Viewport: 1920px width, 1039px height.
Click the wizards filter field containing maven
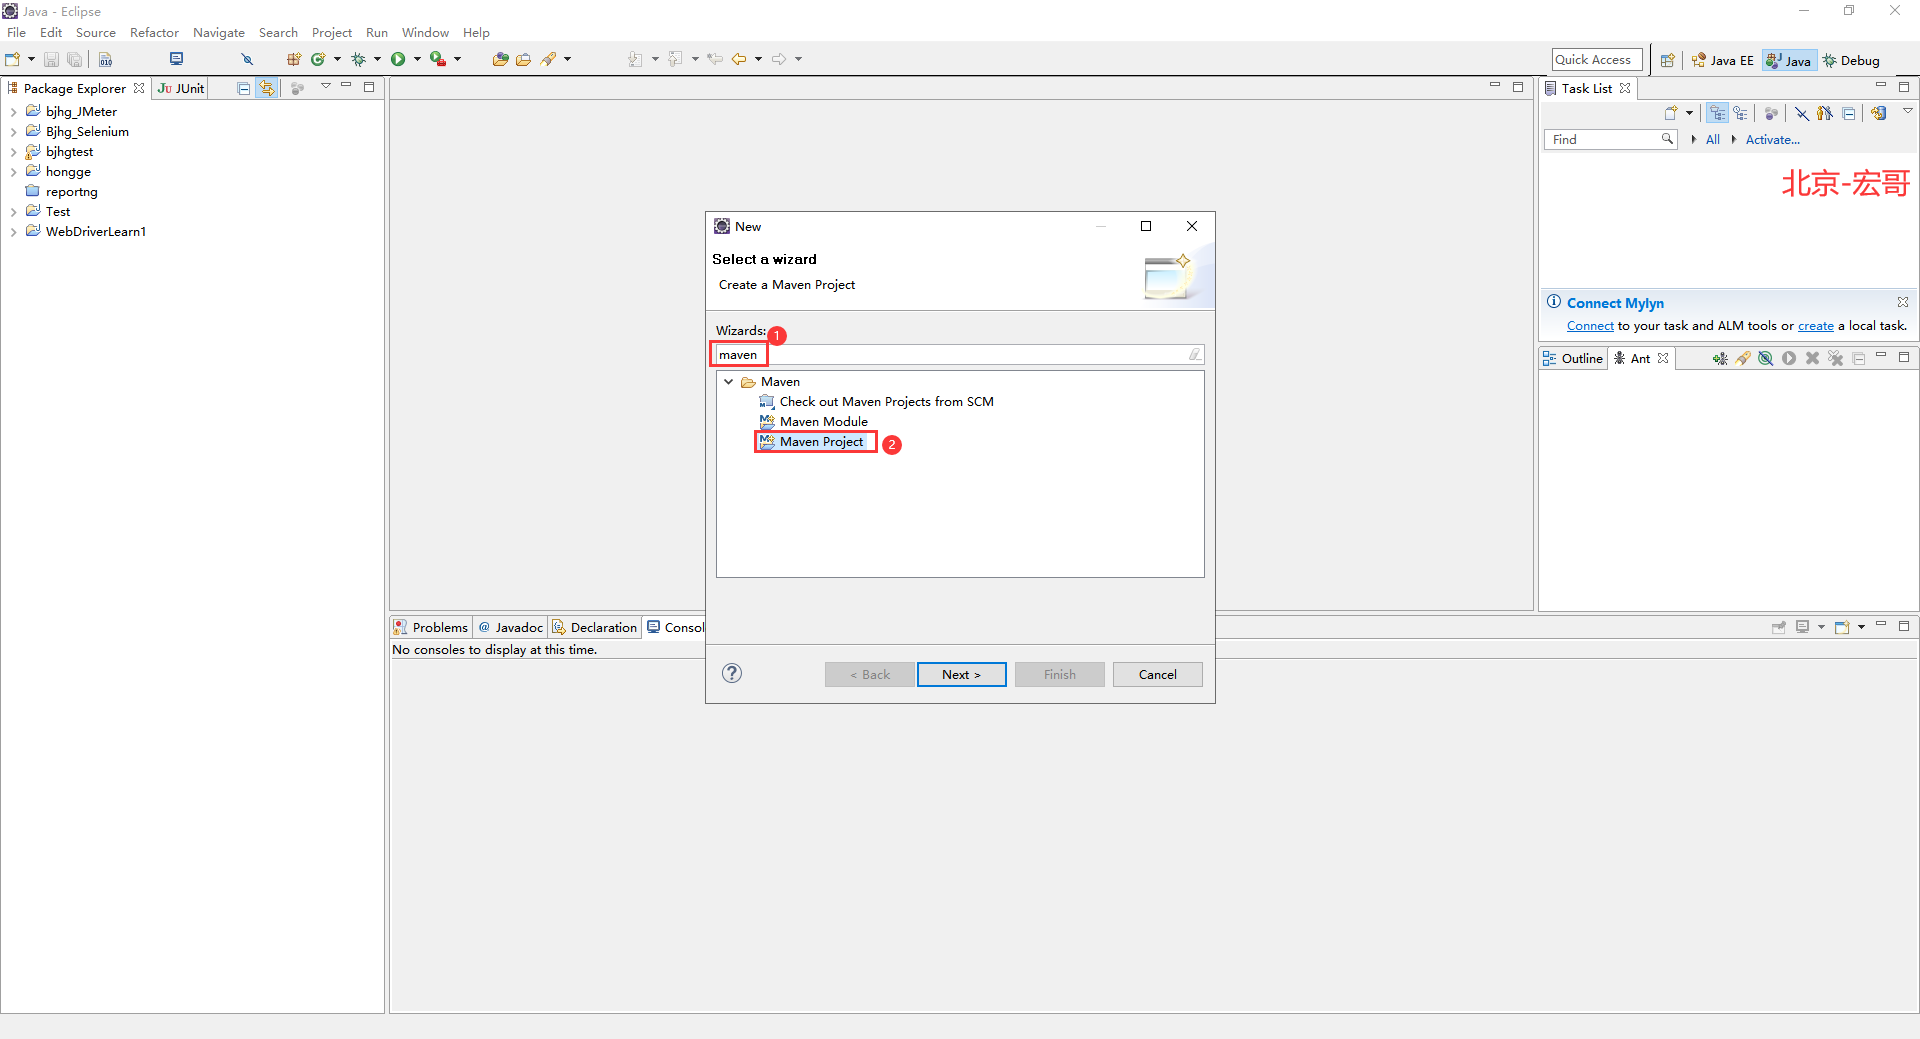[x=960, y=354]
